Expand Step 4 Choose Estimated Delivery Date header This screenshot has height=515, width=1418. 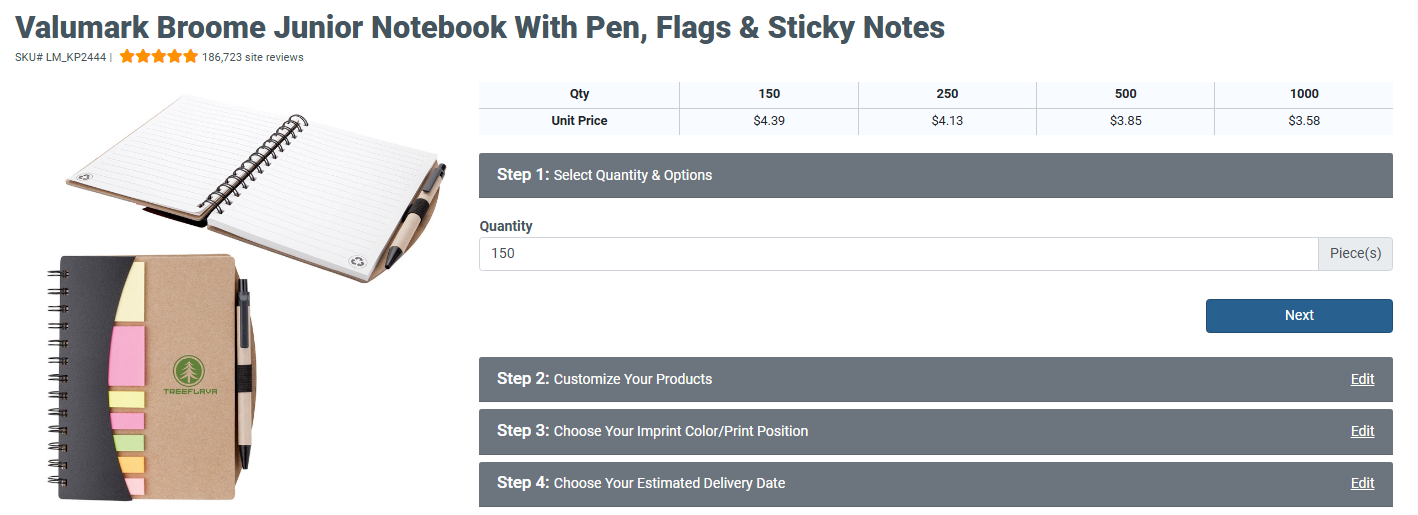[x=900, y=483]
